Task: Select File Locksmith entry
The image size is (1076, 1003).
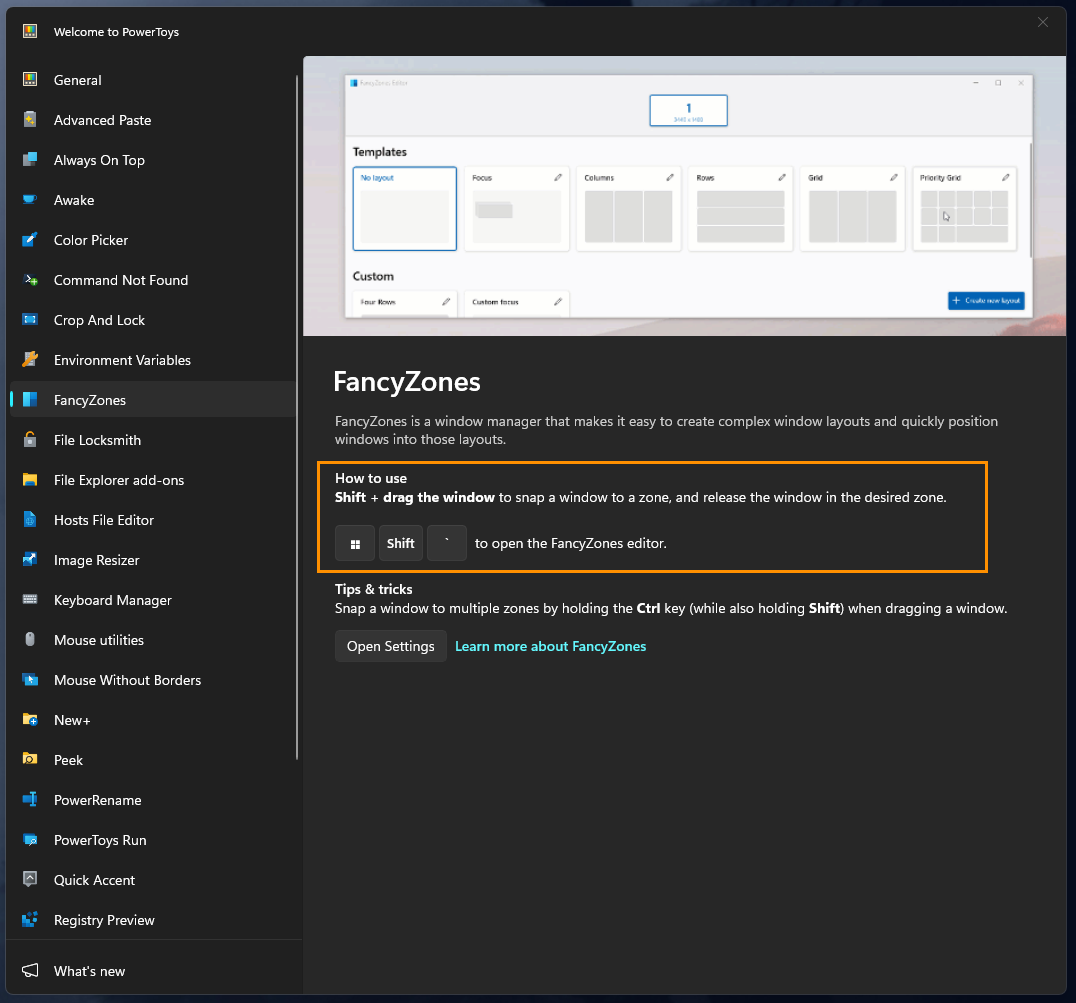Action: pyautogui.click(x=152, y=440)
